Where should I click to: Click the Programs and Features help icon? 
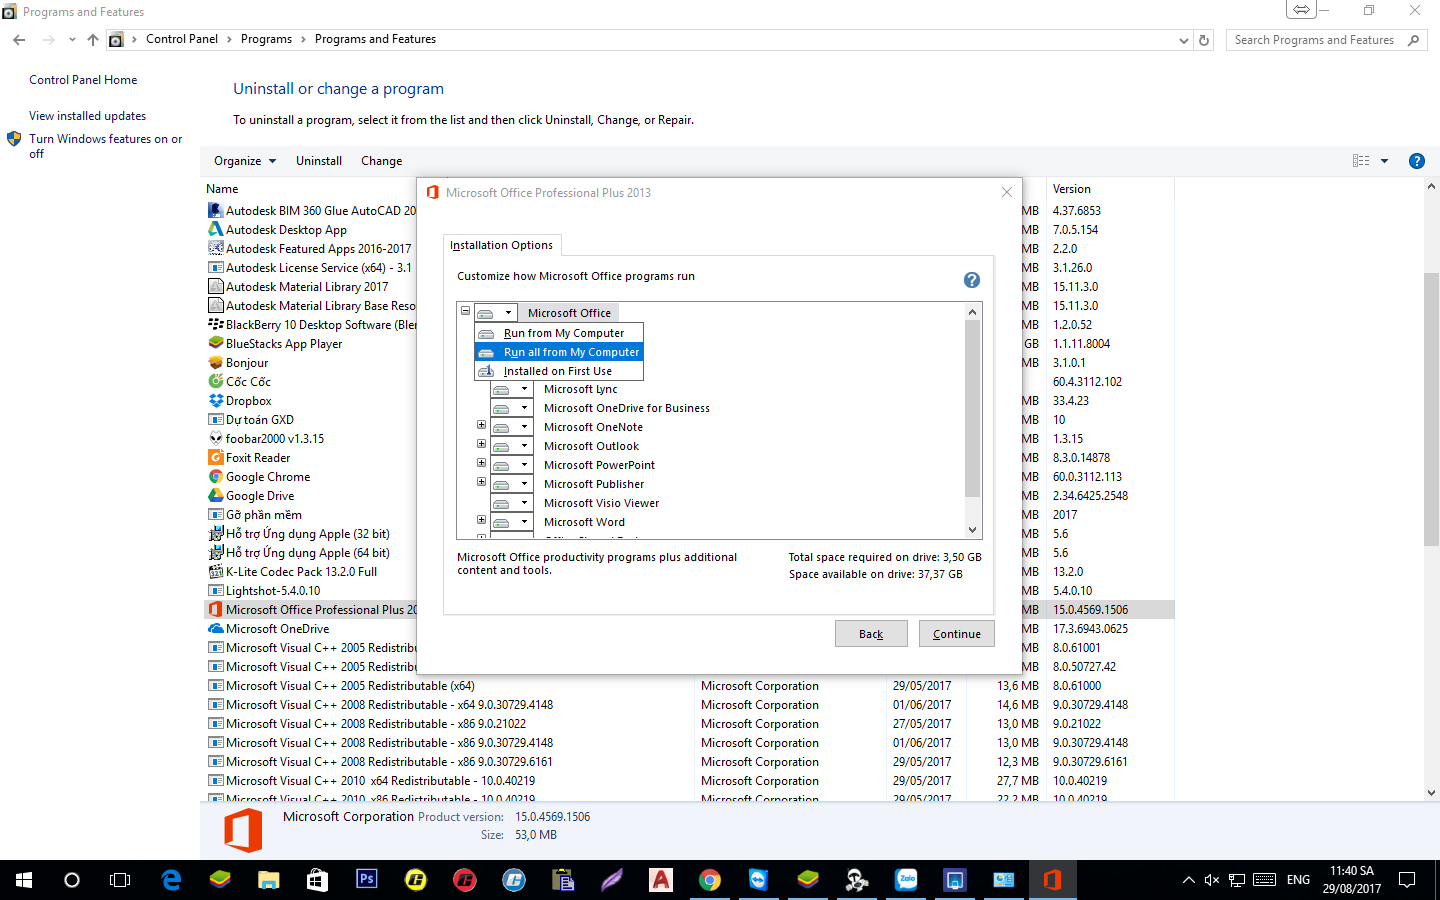(x=1416, y=161)
